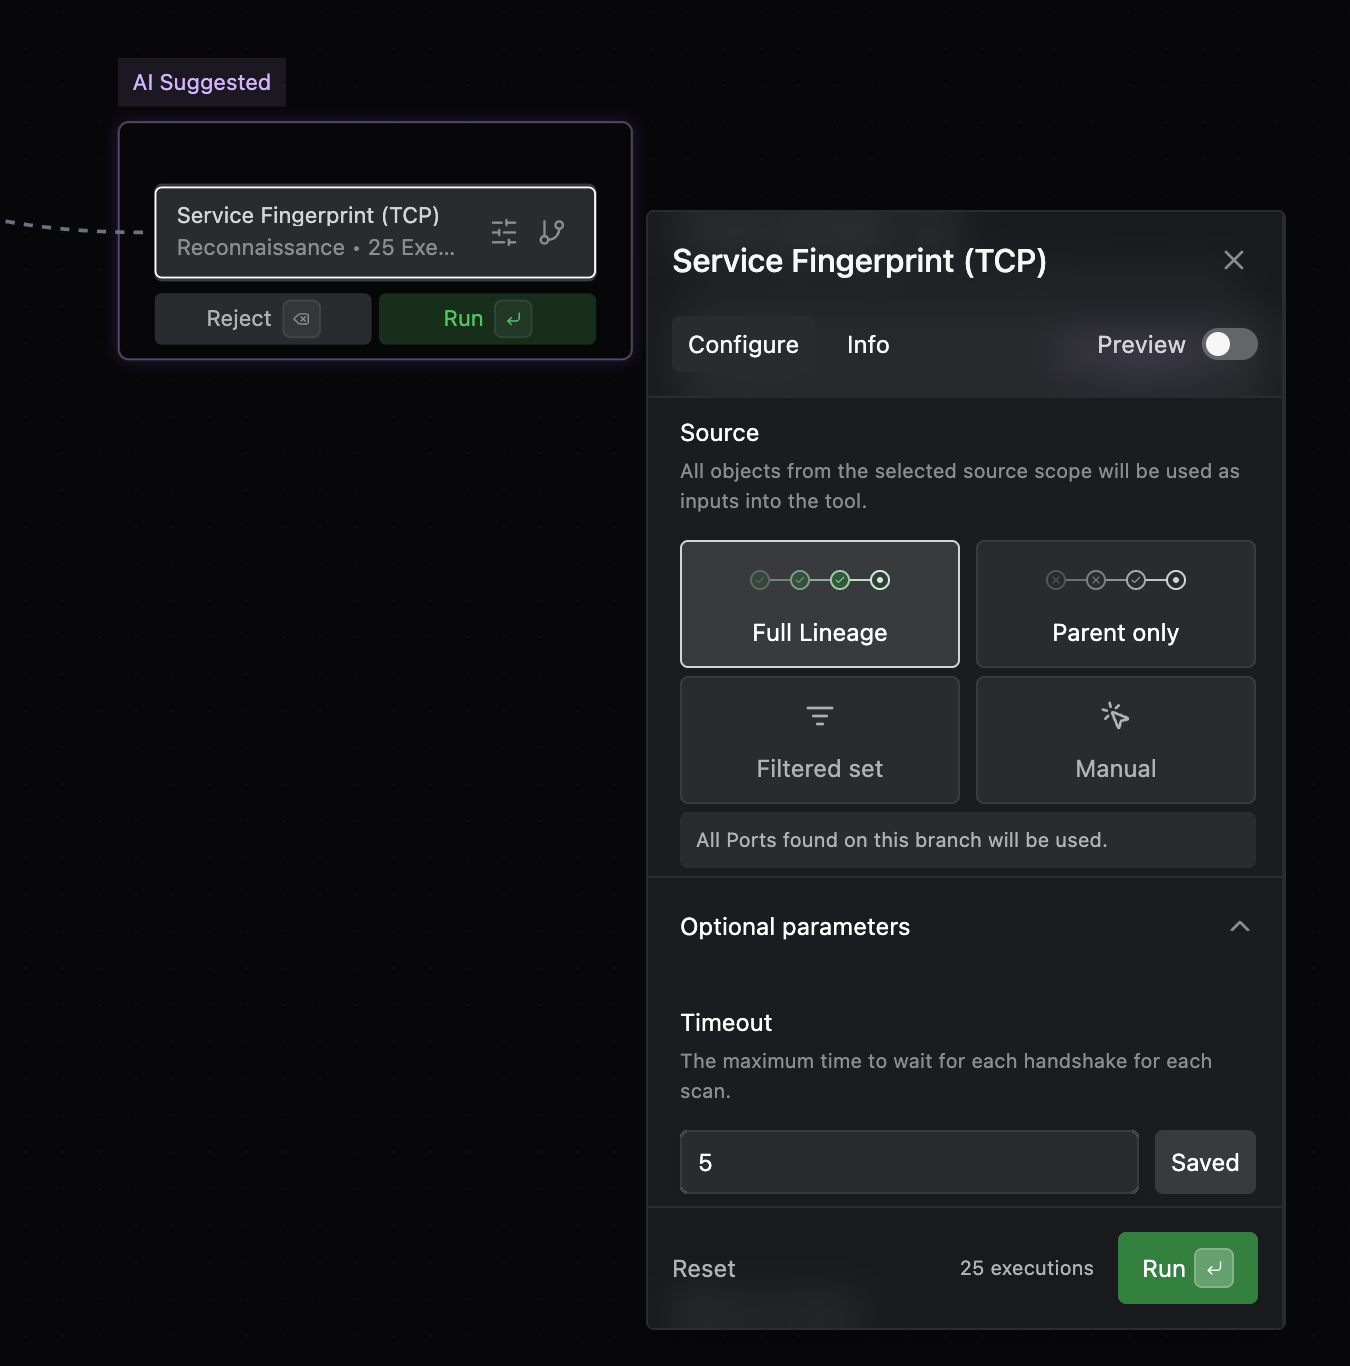
Task: Run the suggested Service Fingerprint node
Action: coord(486,319)
